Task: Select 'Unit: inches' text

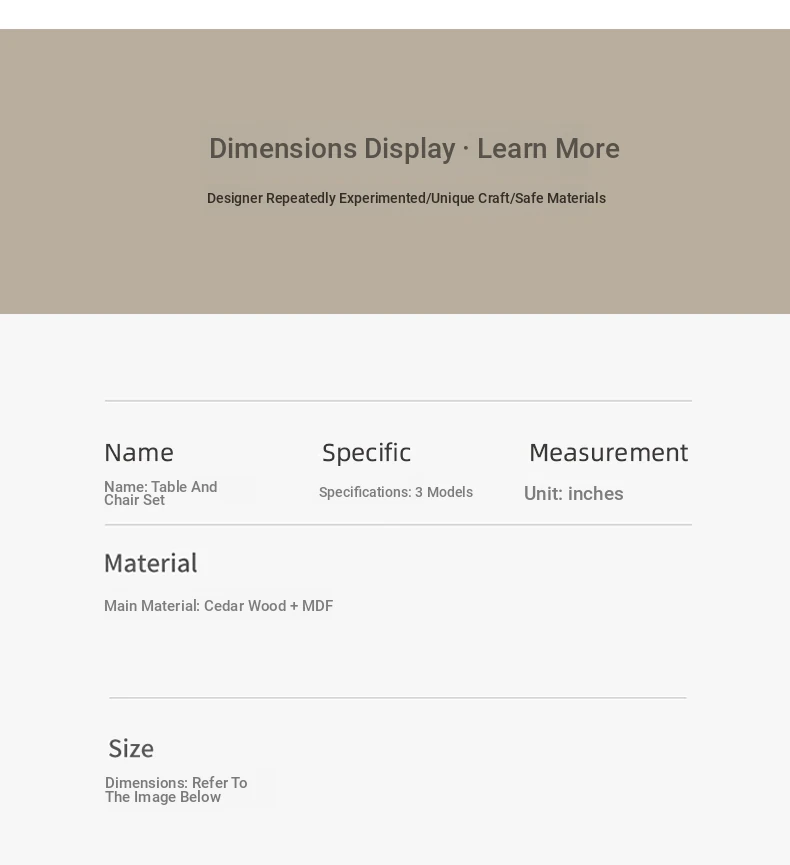Action: [574, 493]
